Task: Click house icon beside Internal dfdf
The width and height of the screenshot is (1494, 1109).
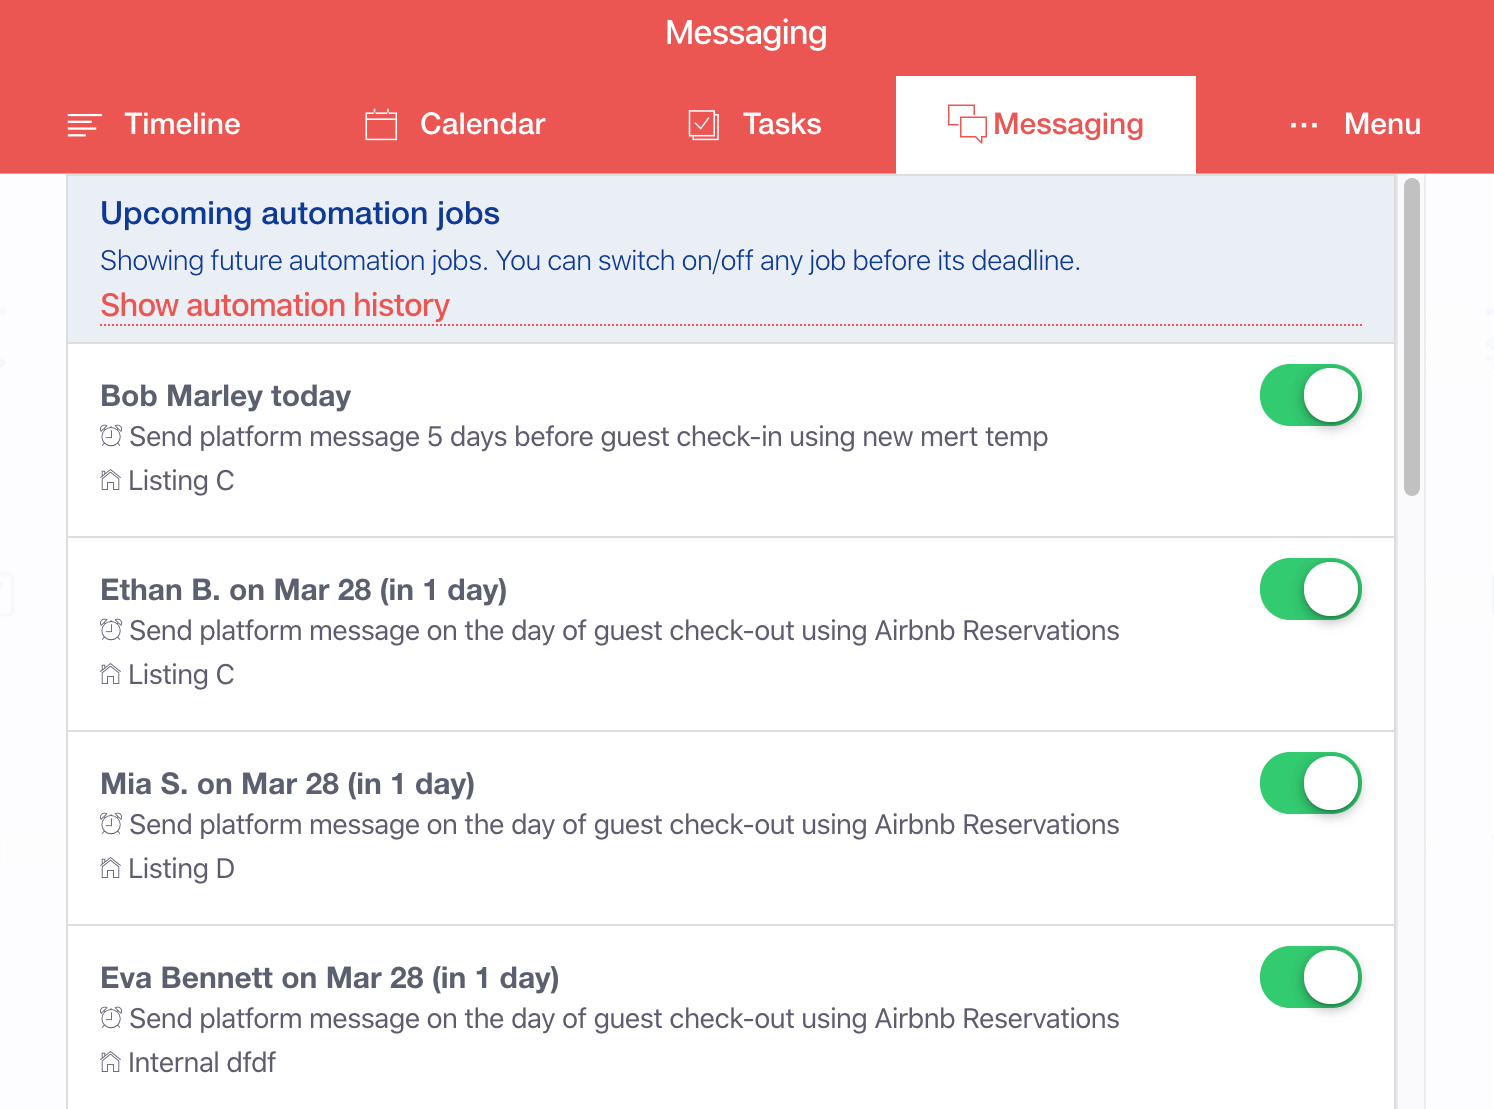Action: click(x=110, y=1062)
